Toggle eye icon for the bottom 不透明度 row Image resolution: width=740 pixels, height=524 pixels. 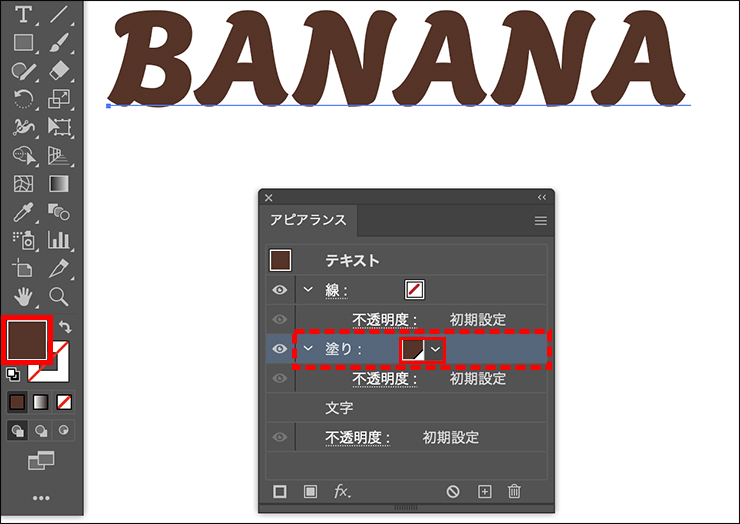(280, 437)
